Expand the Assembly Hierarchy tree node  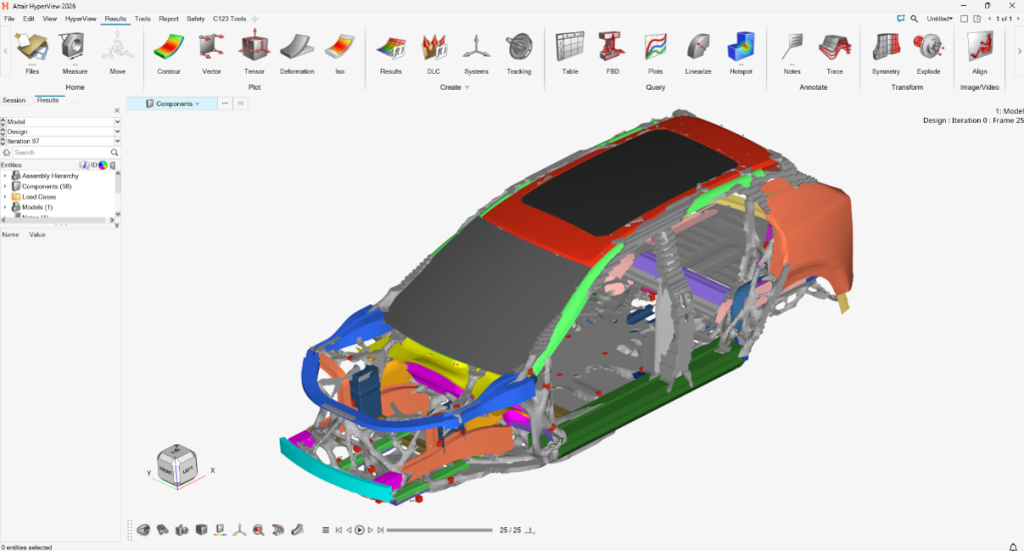[5, 176]
